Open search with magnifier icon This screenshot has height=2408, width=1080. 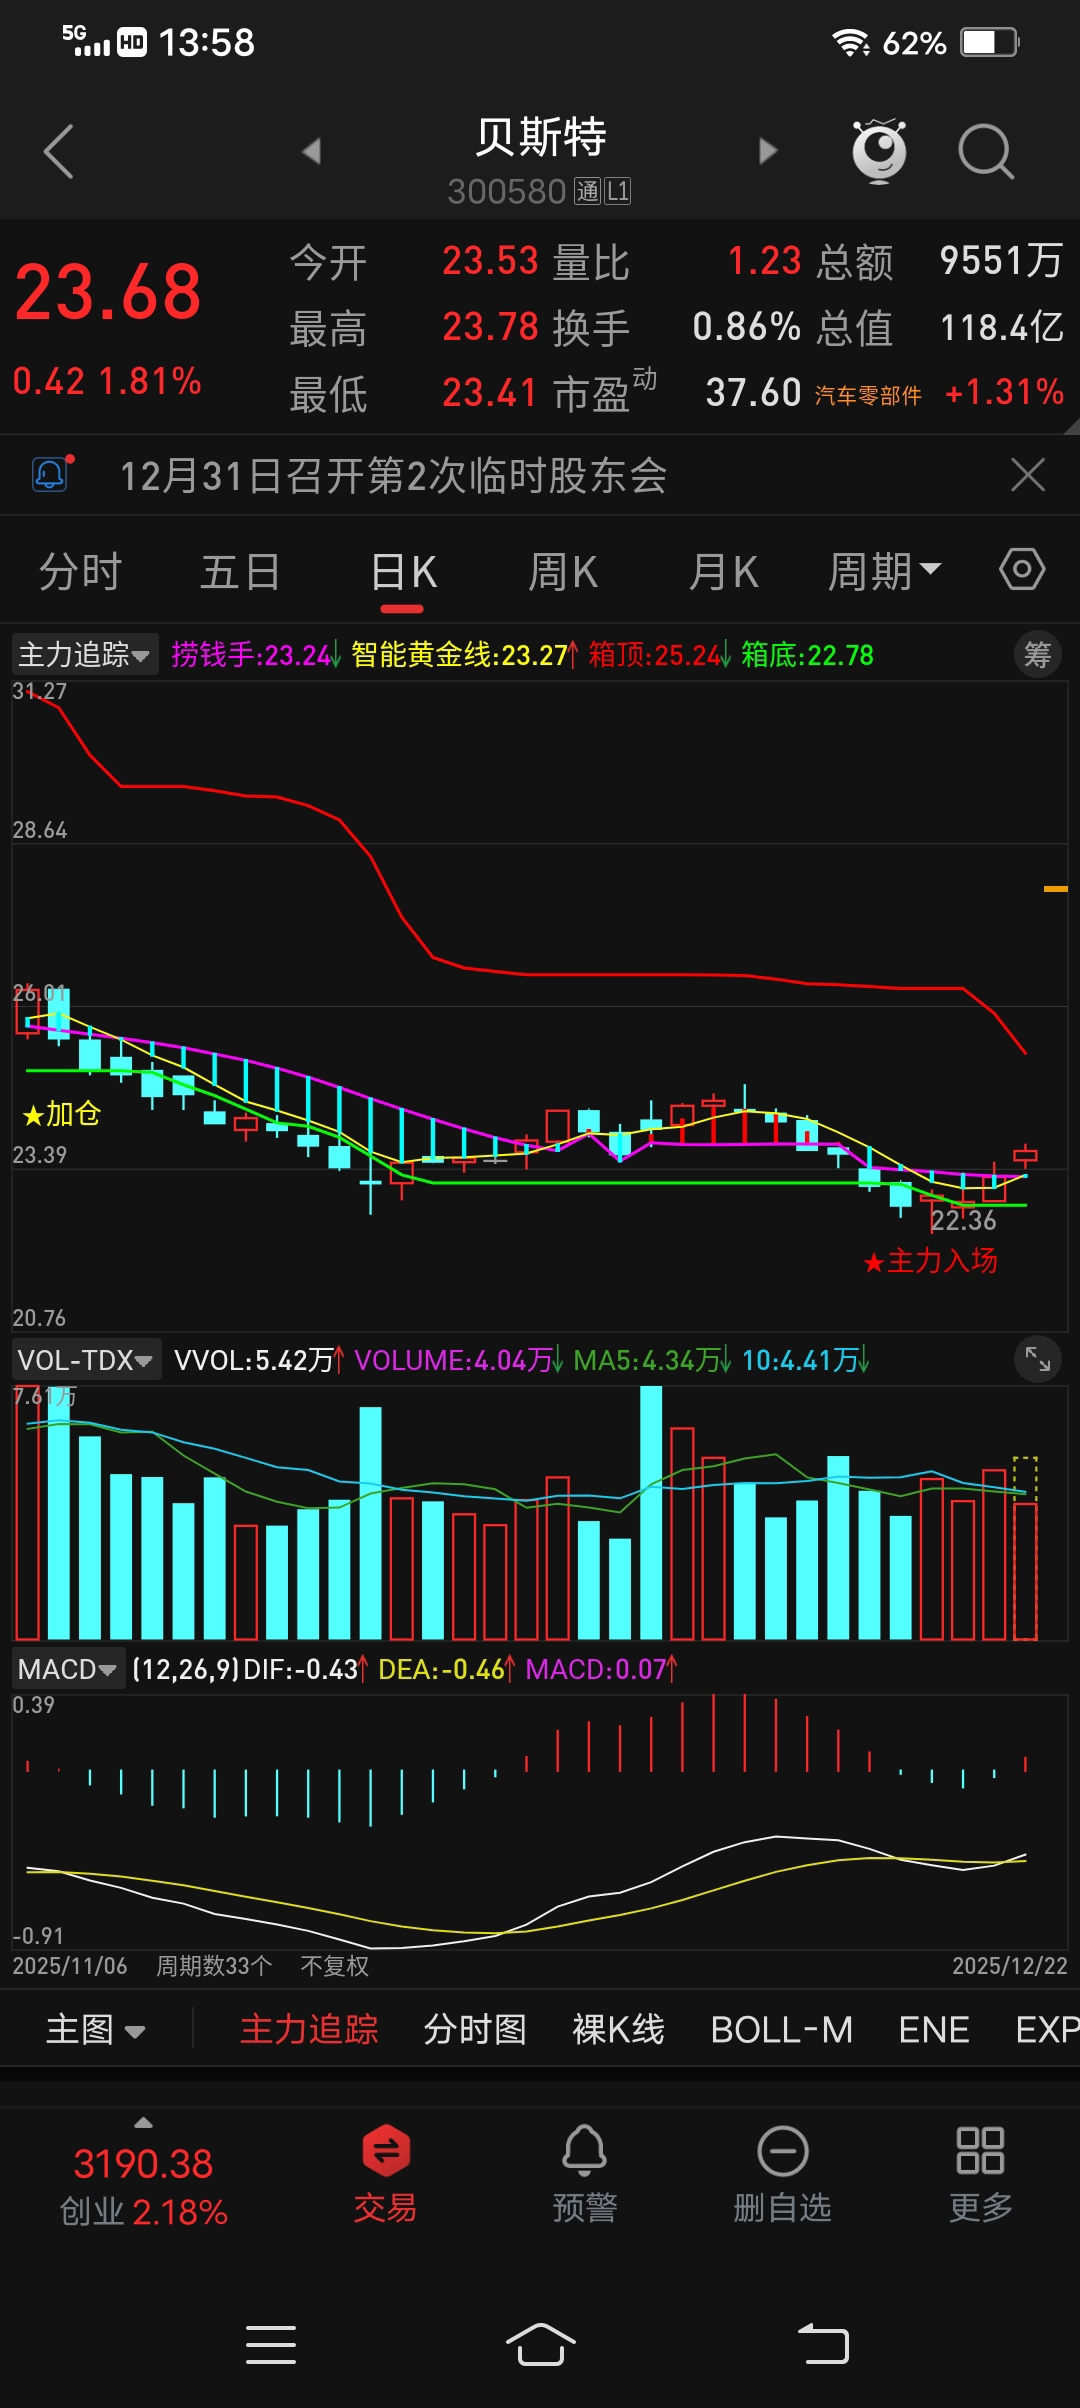(986, 152)
